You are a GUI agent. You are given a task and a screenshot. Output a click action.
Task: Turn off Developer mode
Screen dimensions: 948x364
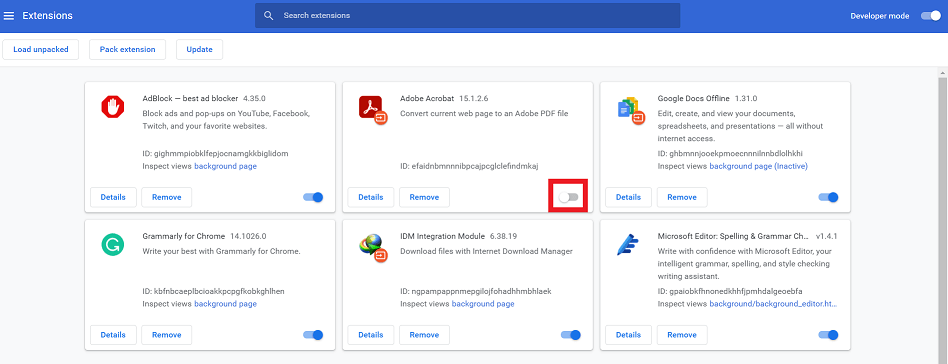click(x=931, y=16)
